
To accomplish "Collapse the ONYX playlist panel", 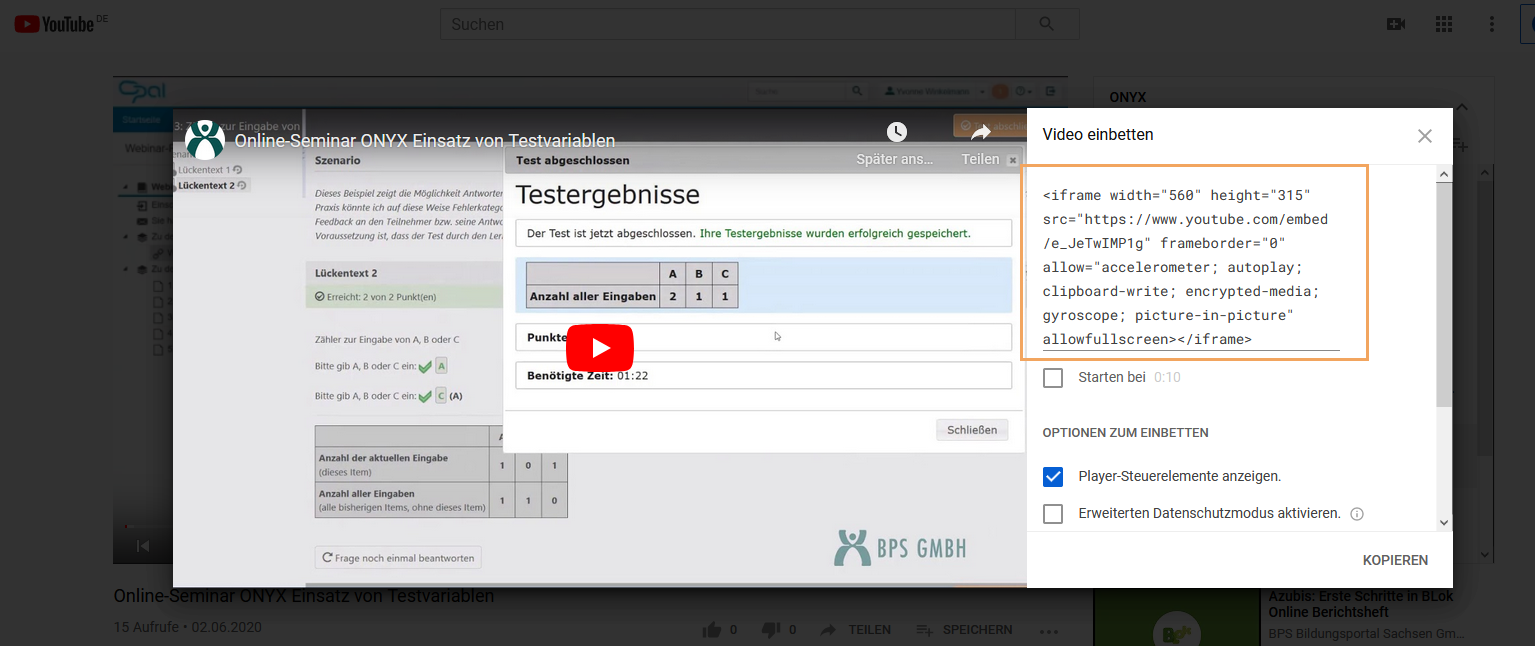I will click(x=1461, y=105).
